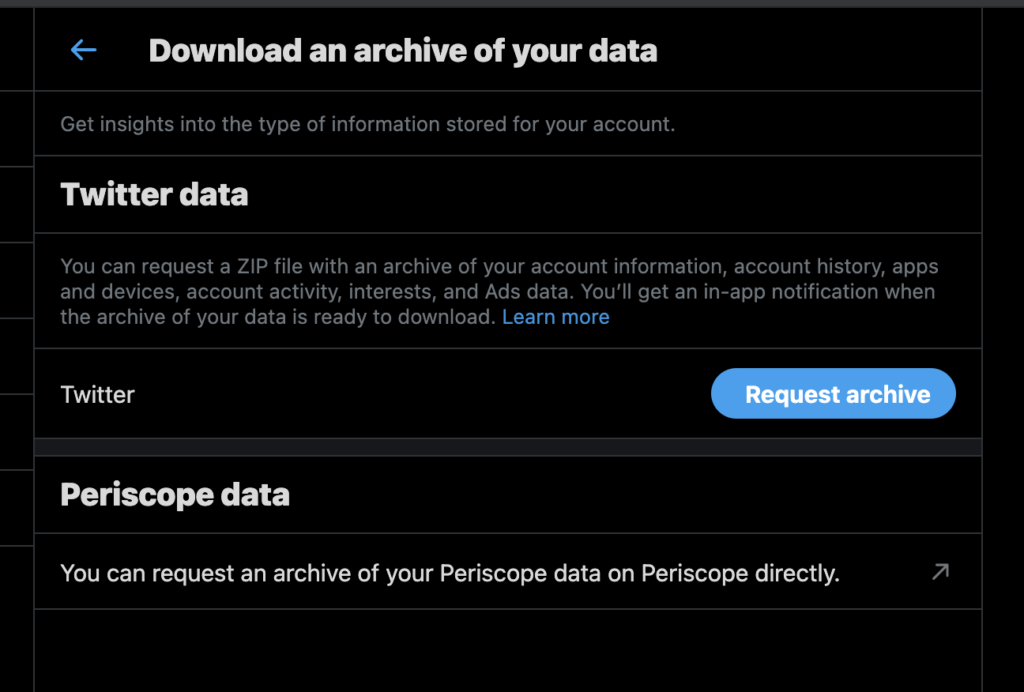This screenshot has width=1024, height=692.
Task: Select the Periscope data section header
Action: [175, 494]
